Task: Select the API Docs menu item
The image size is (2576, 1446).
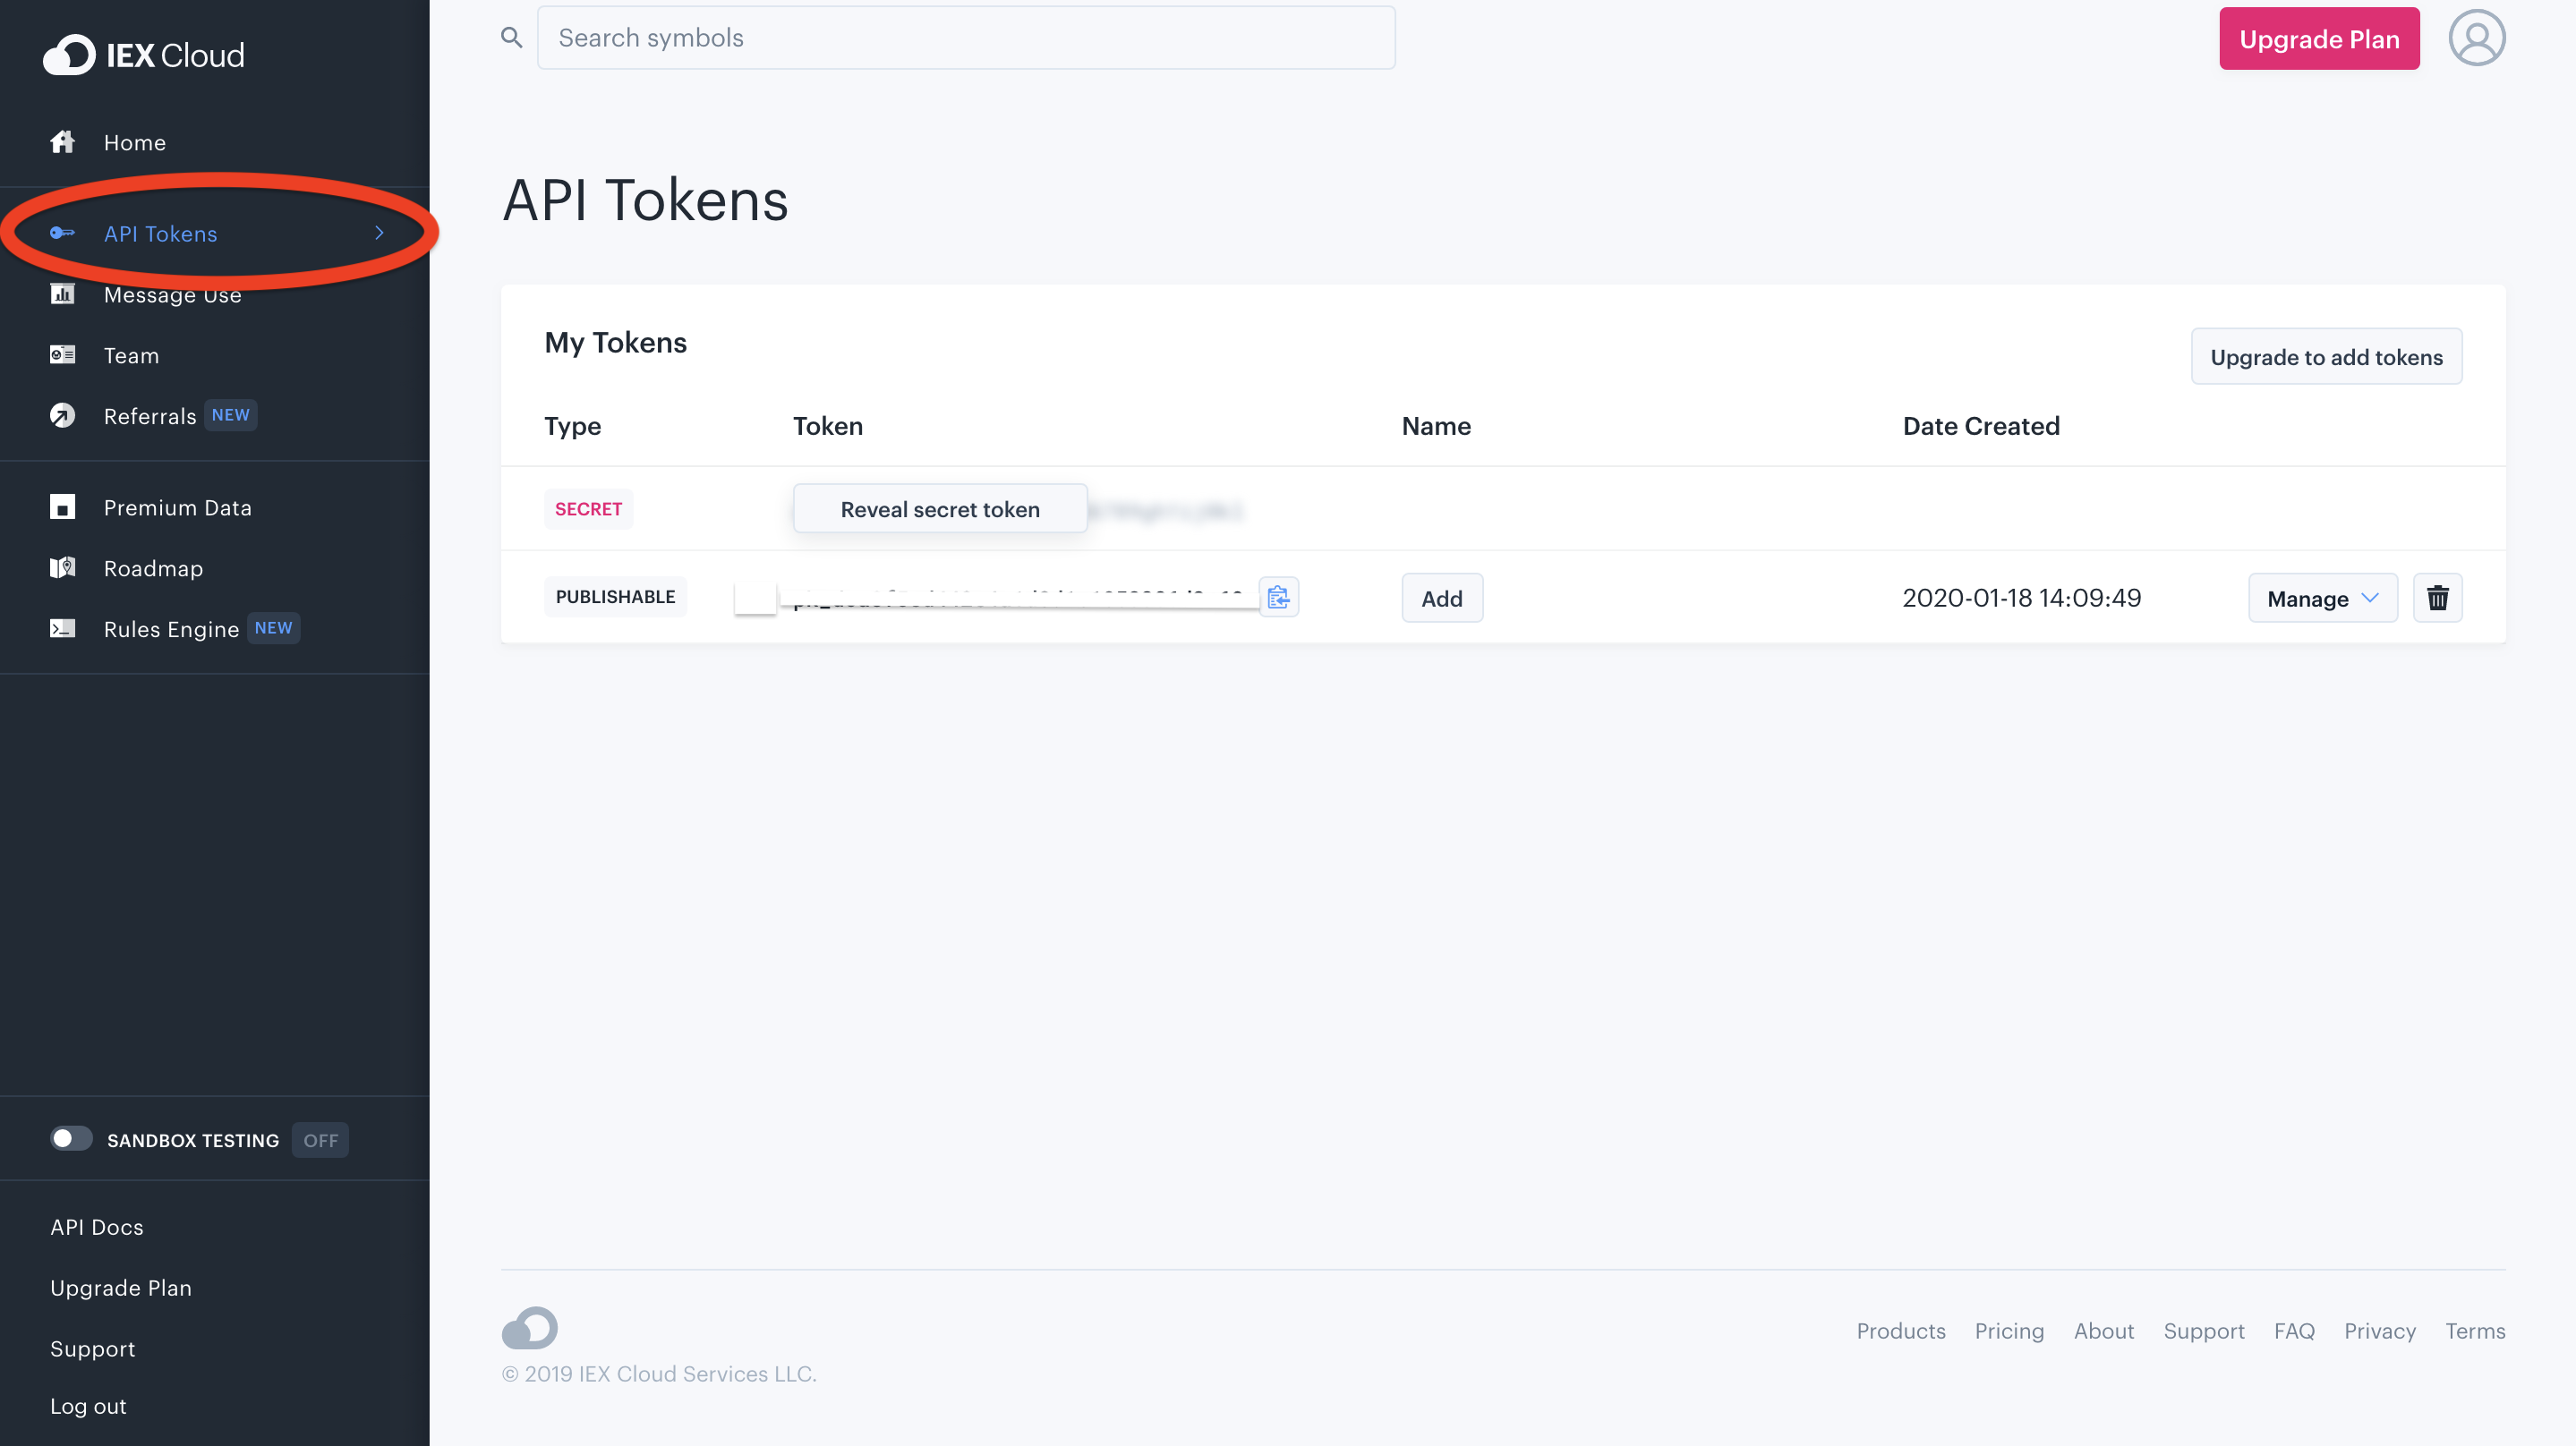Action: [x=96, y=1225]
